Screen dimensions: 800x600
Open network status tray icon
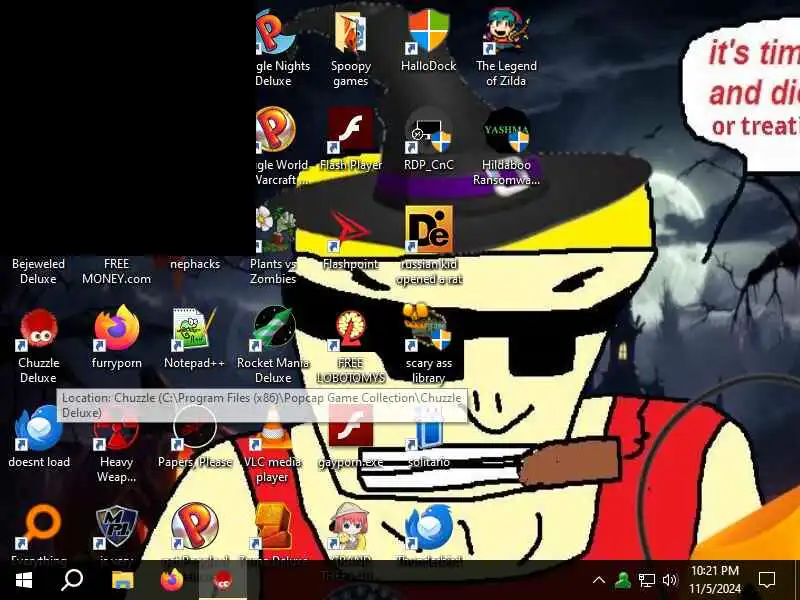[646, 580]
